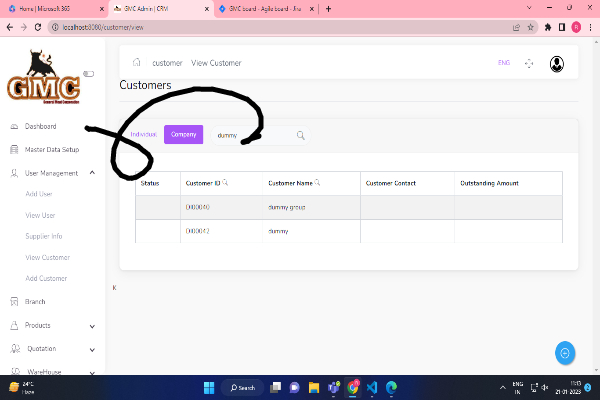600x400 pixels.
Task: Open the blue floating chat button
Action: pyautogui.click(x=565, y=352)
